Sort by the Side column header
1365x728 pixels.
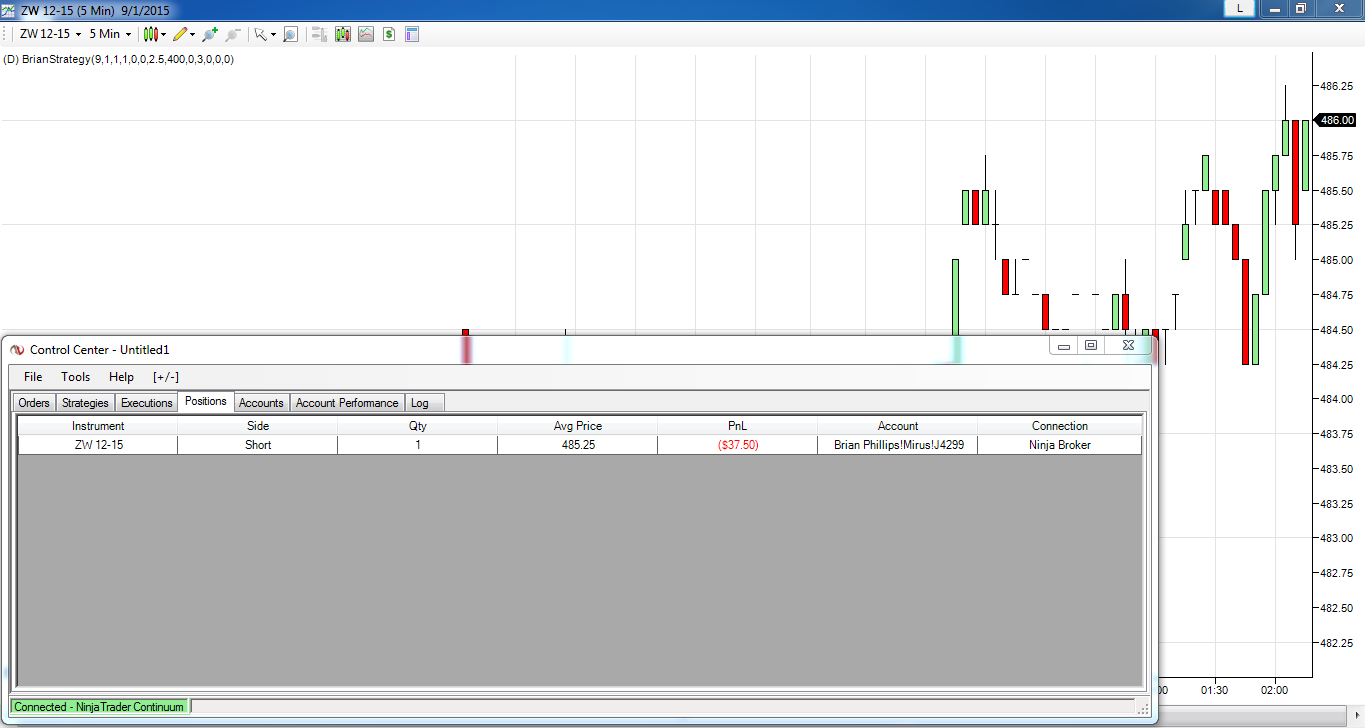click(258, 426)
